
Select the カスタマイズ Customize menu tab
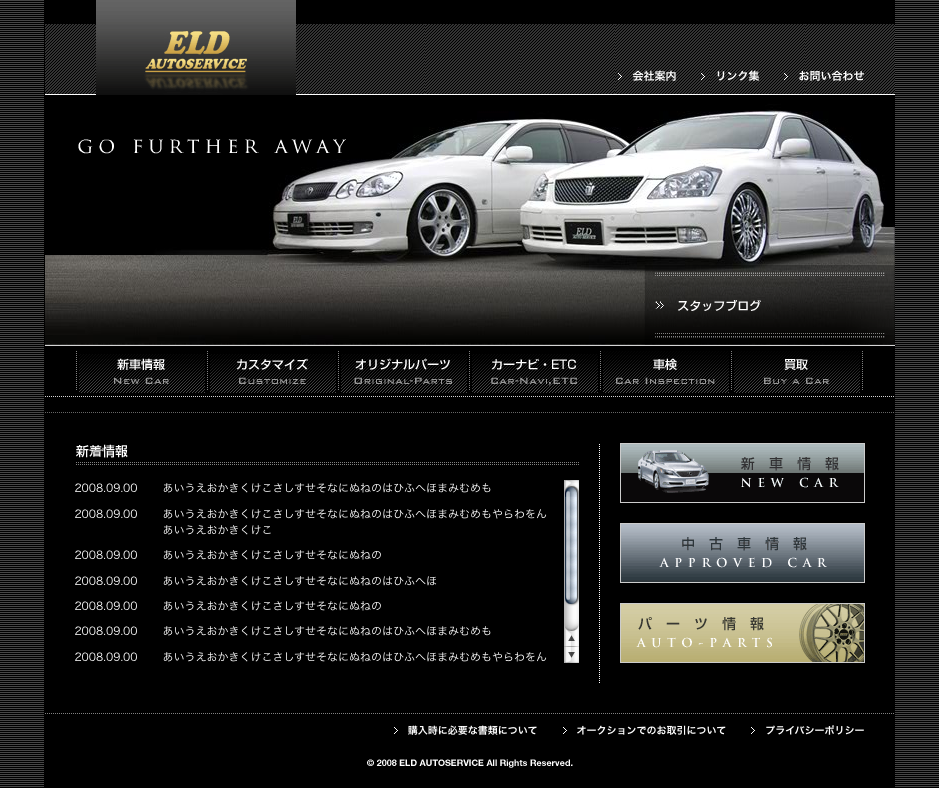click(x=272, y=372)
